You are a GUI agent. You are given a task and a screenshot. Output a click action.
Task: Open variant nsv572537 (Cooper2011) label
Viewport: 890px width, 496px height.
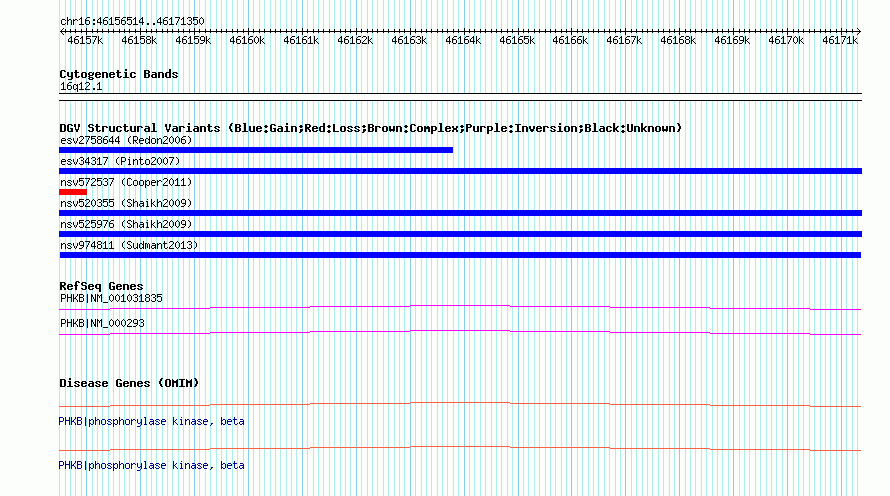click(126, 182)
